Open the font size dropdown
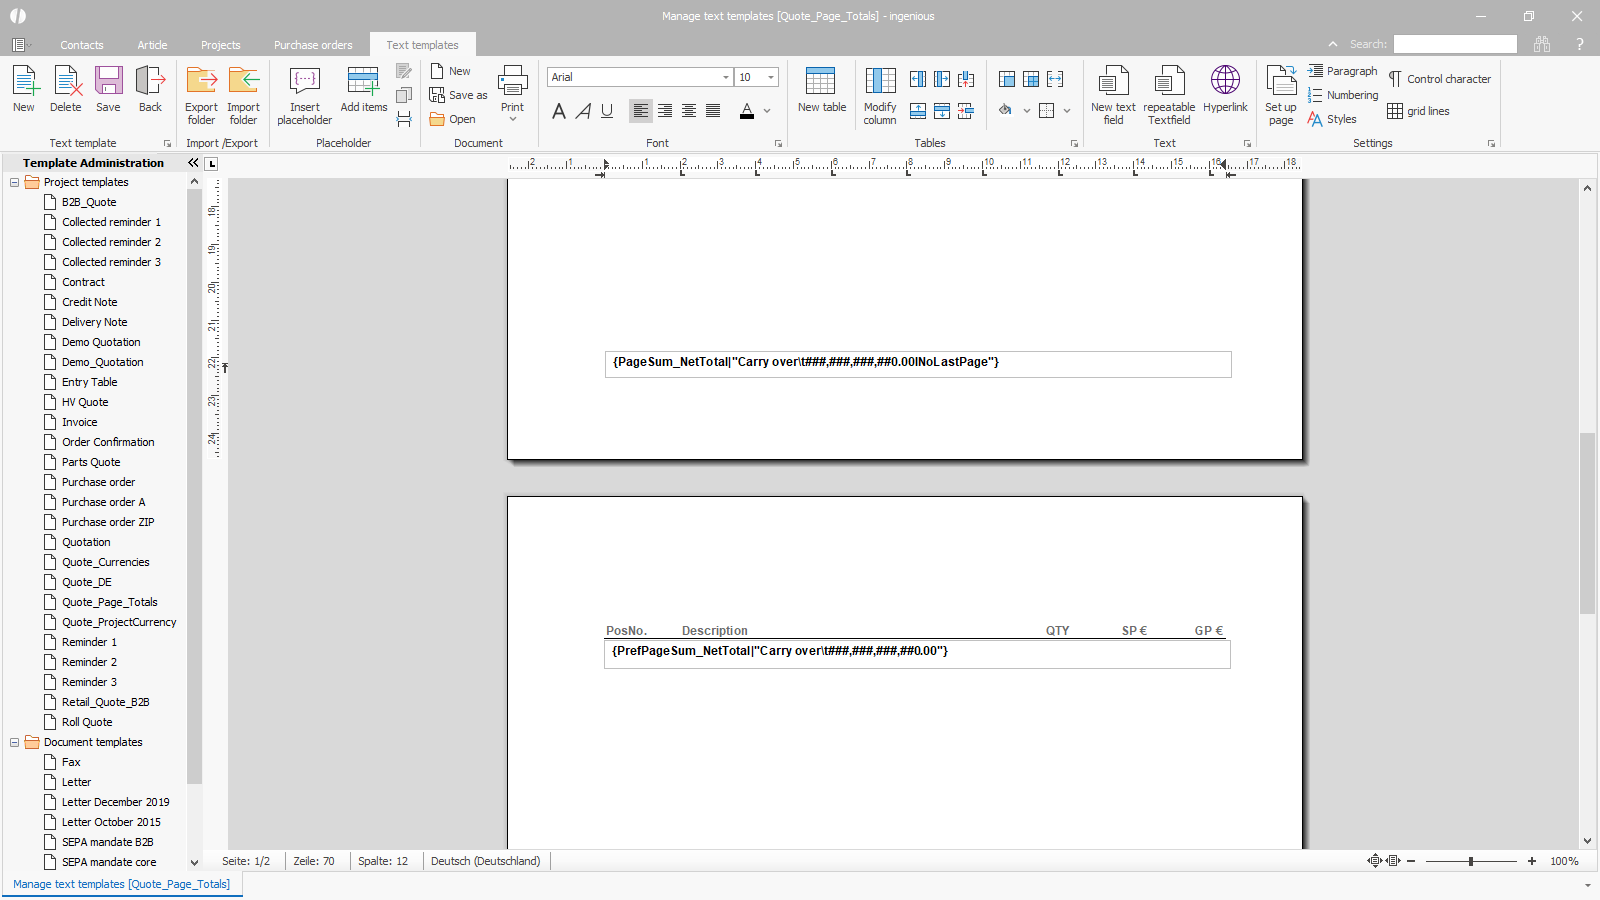Viewport: 1600px width, 900px height. [x=771, y=77]
